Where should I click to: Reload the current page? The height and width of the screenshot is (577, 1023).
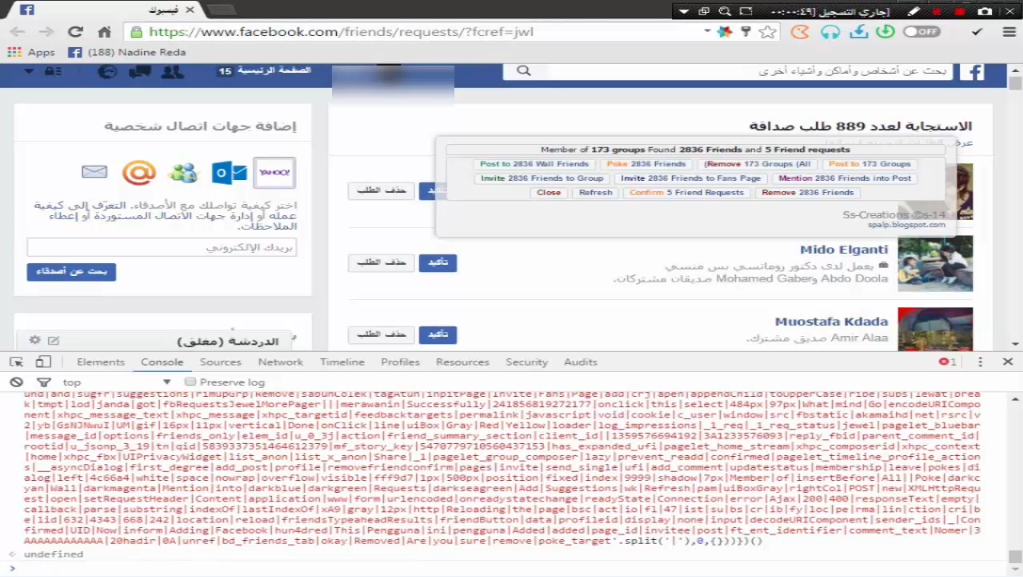(76, 31)
